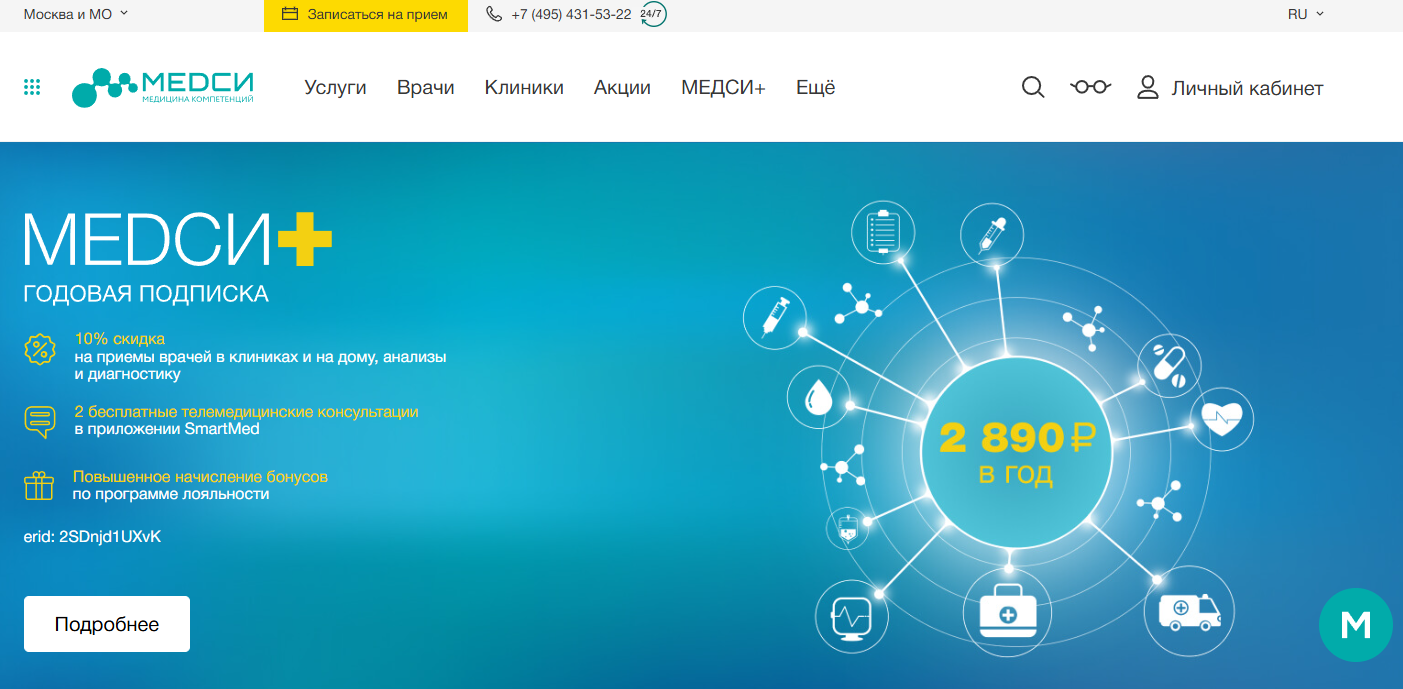Click "Повышенное начисление бонусов" text
Viewport: 1403px width, 689px height.
(x=200, y=476)
